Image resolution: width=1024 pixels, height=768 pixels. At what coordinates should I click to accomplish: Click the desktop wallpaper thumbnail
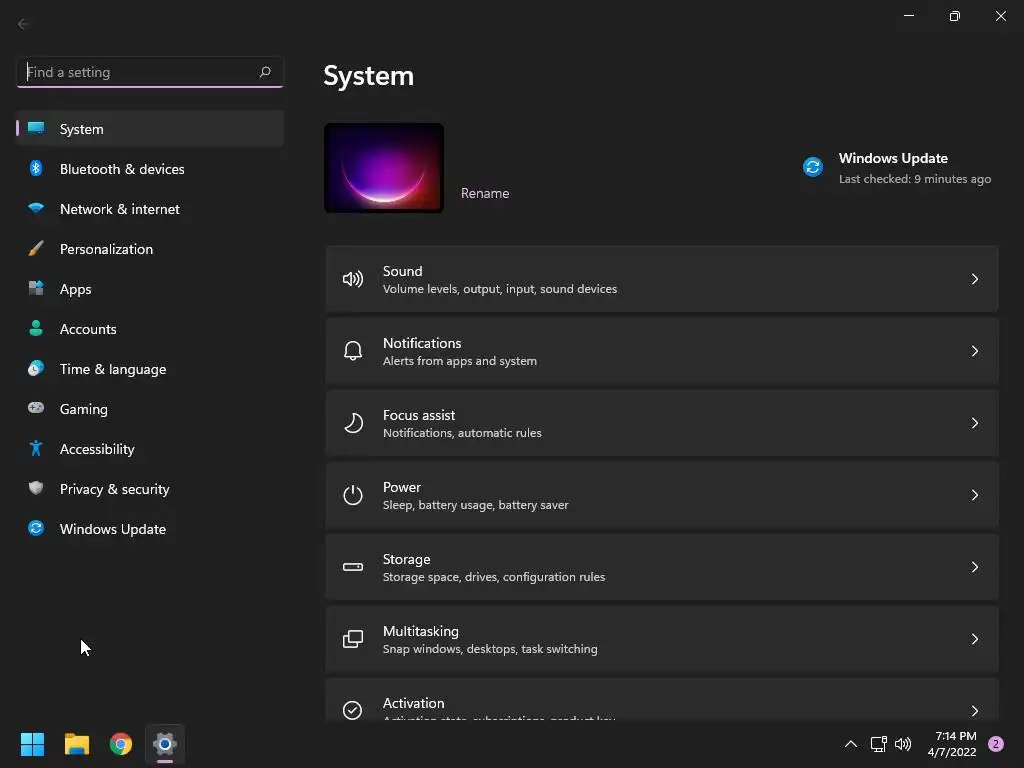tap(384, 168)
